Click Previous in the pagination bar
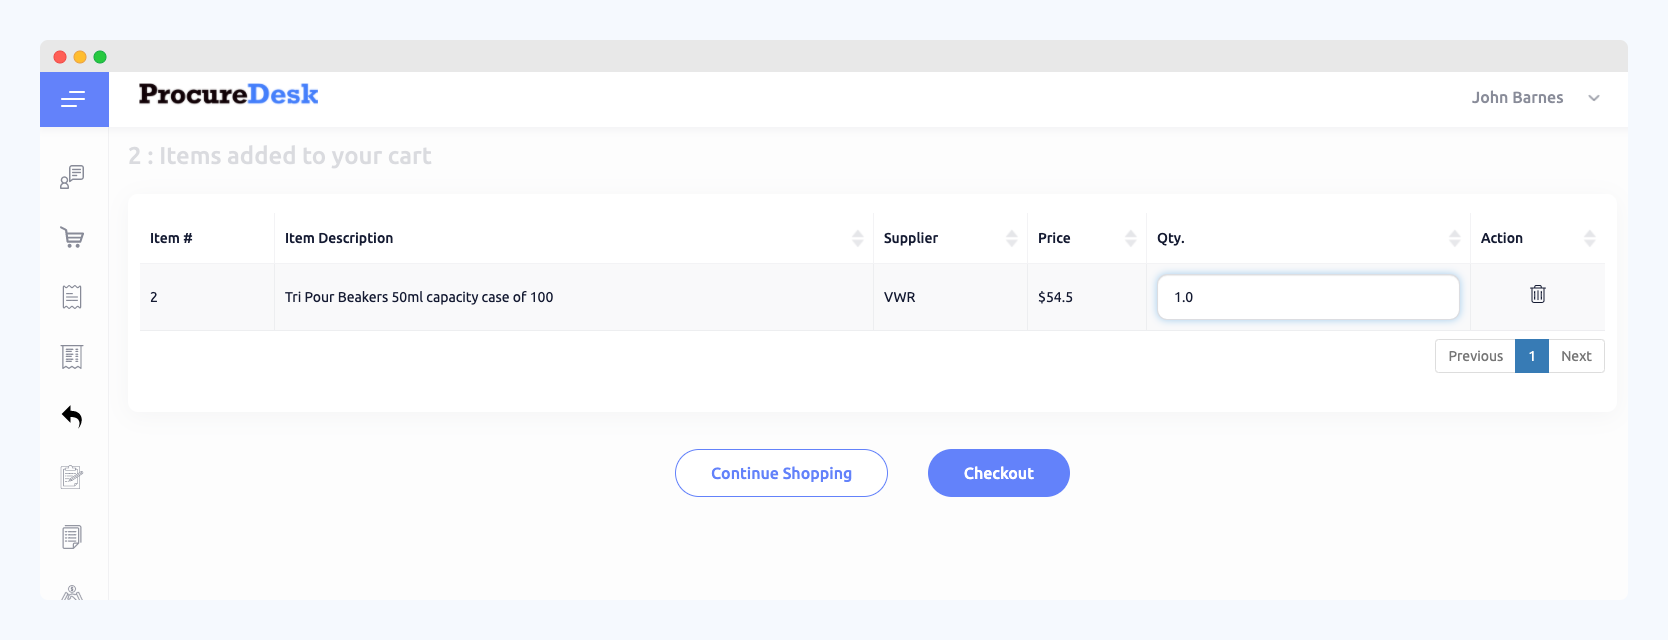 point(1474,355)
